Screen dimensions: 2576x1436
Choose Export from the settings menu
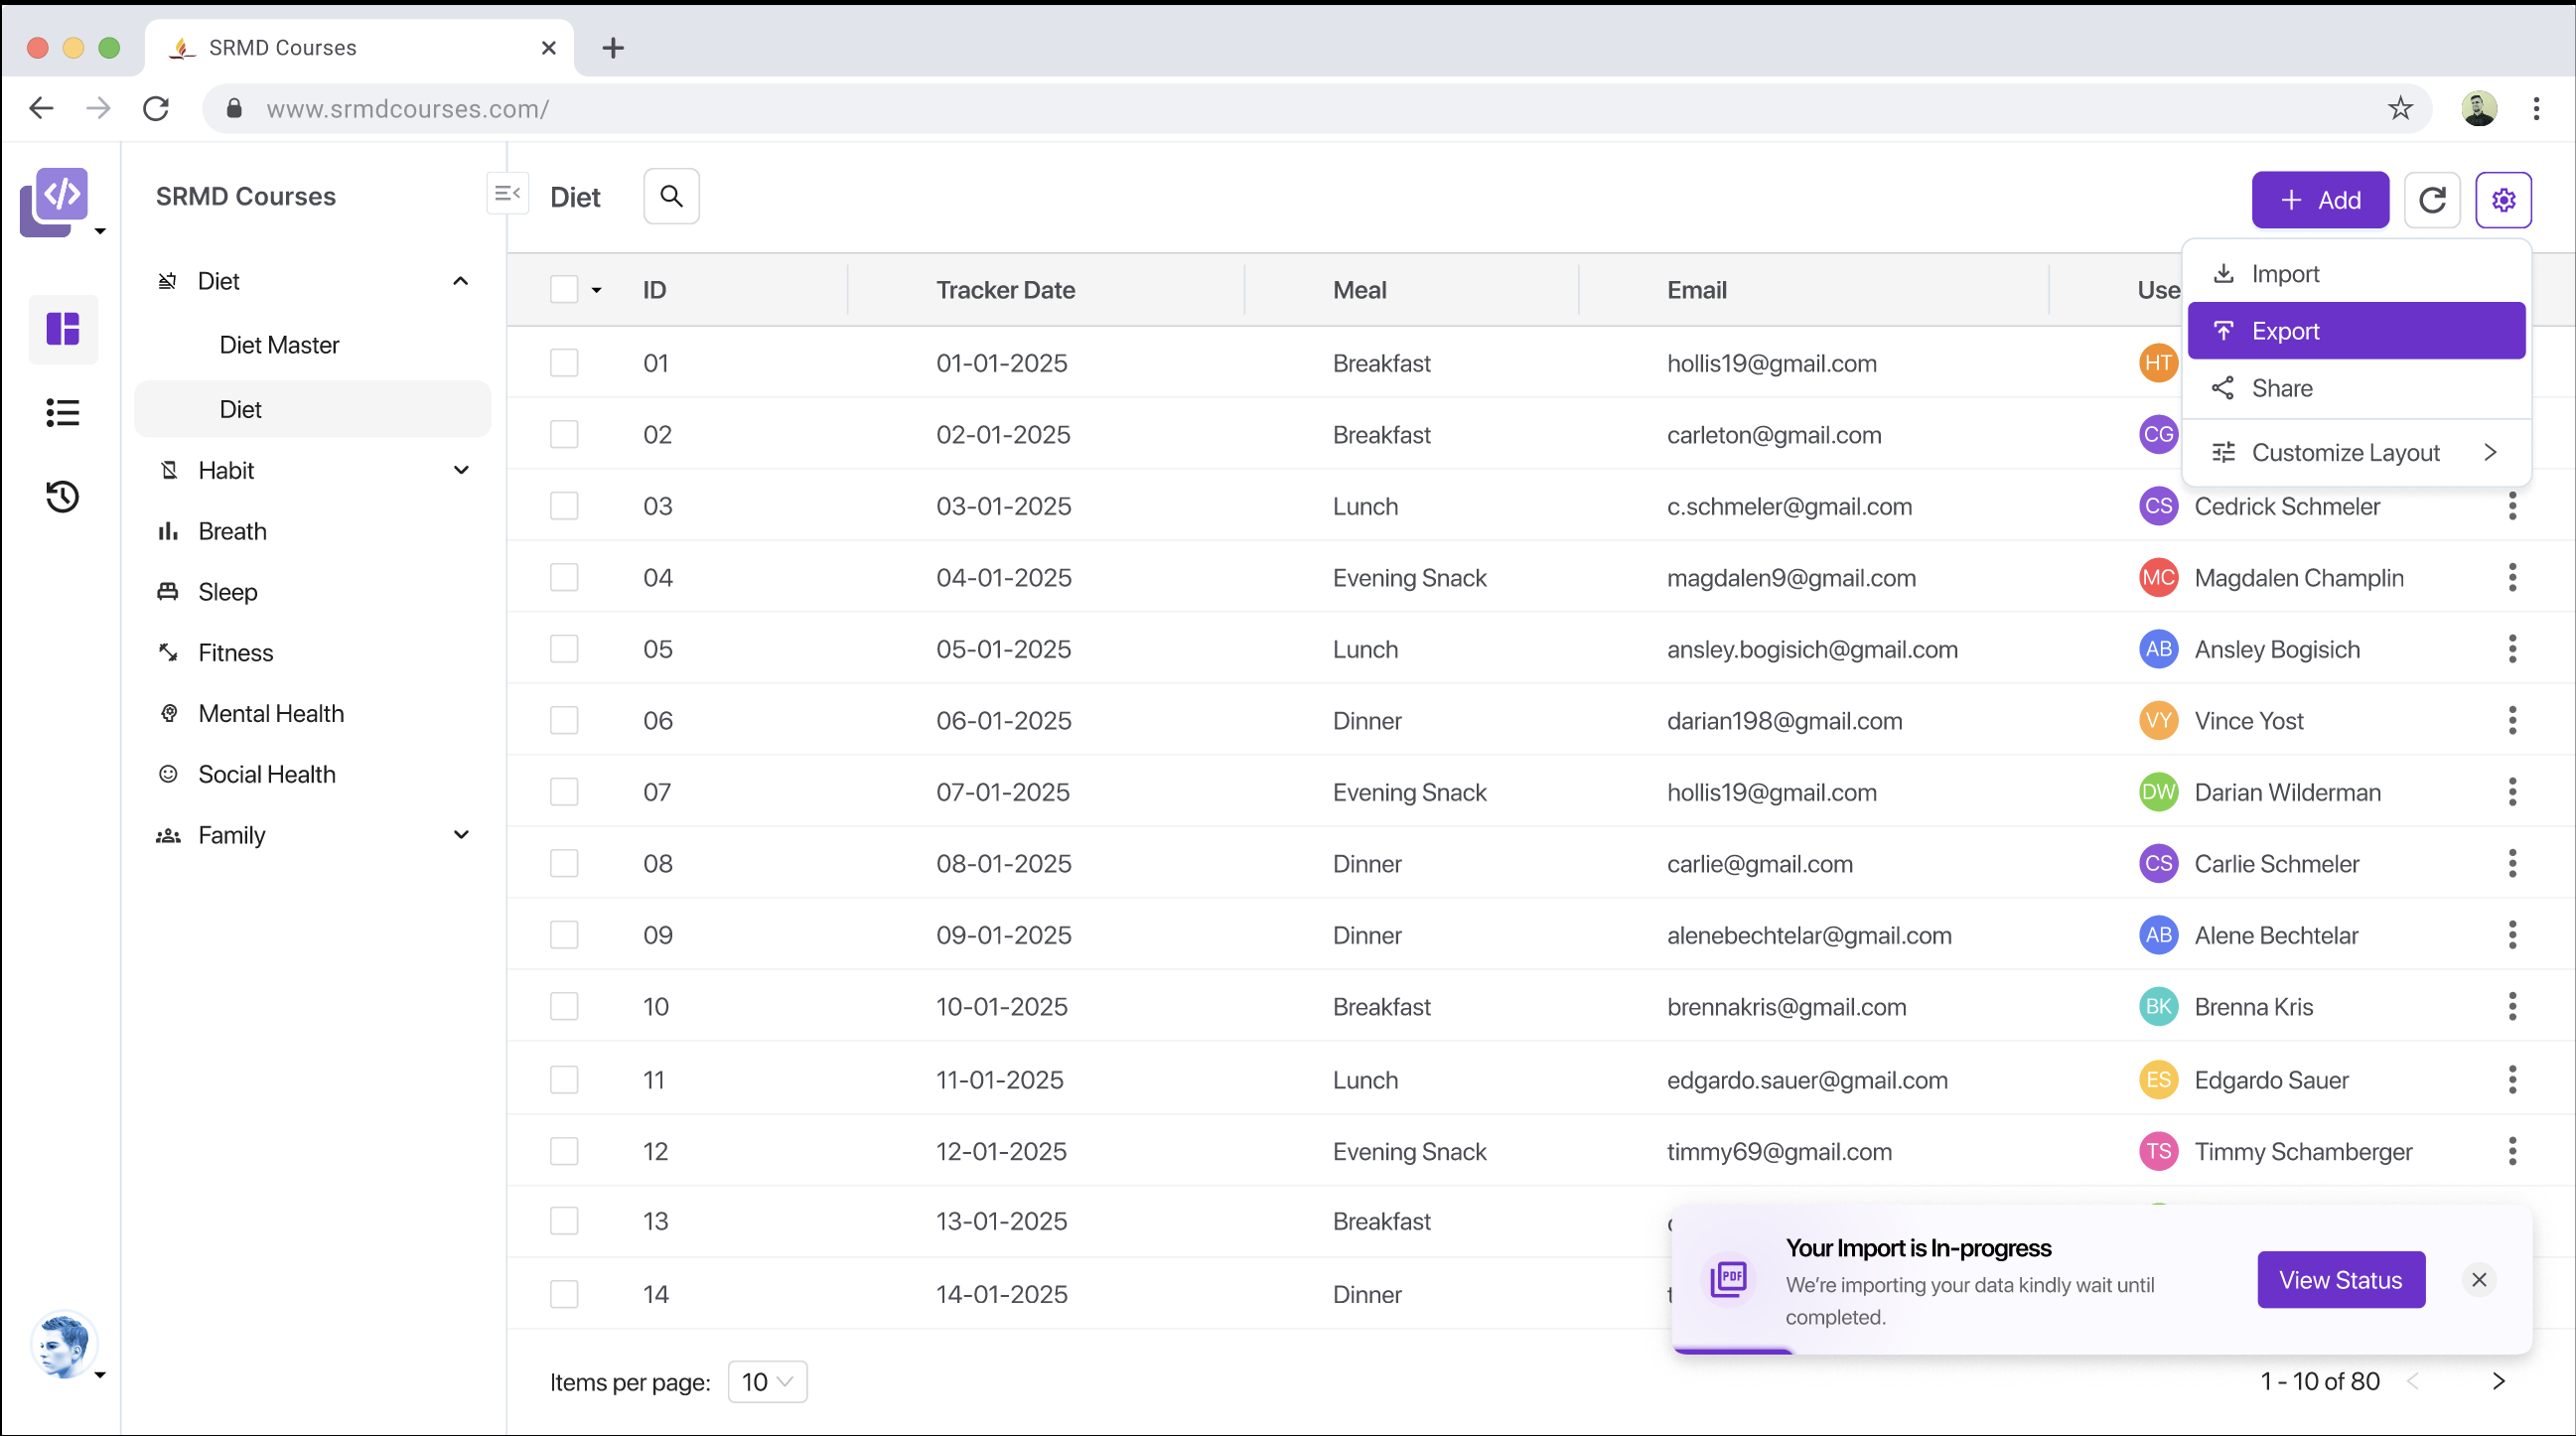click(2356, 331)
